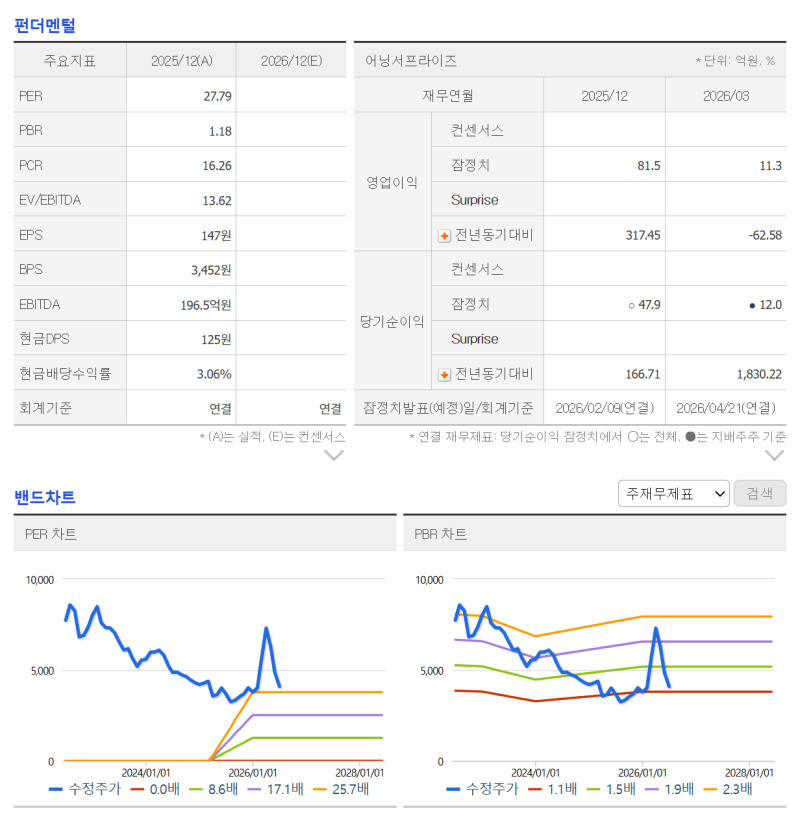Select the 2025/12 earnings column header

click(604, 96)
